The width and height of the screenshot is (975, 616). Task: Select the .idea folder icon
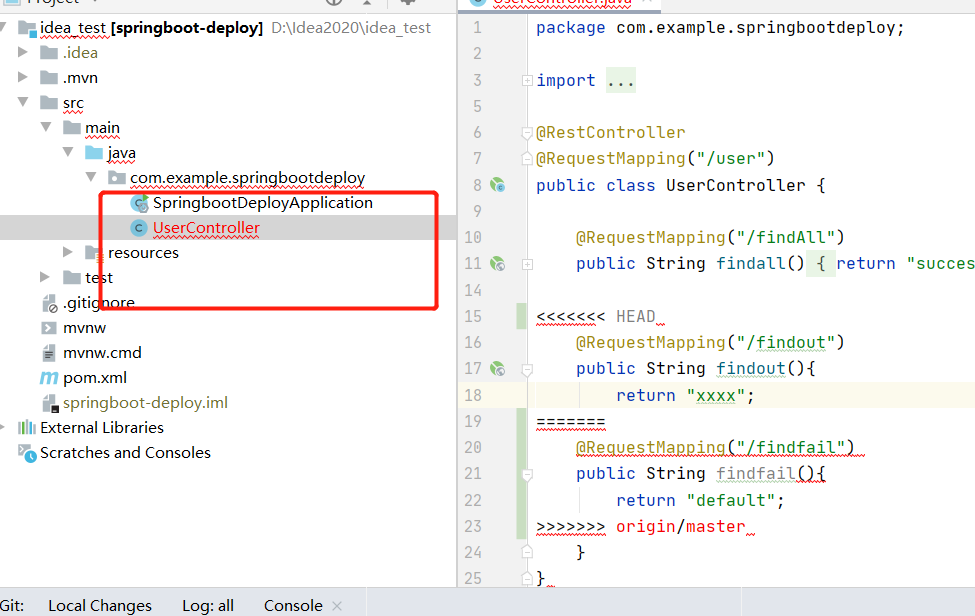tap(49, 53)
